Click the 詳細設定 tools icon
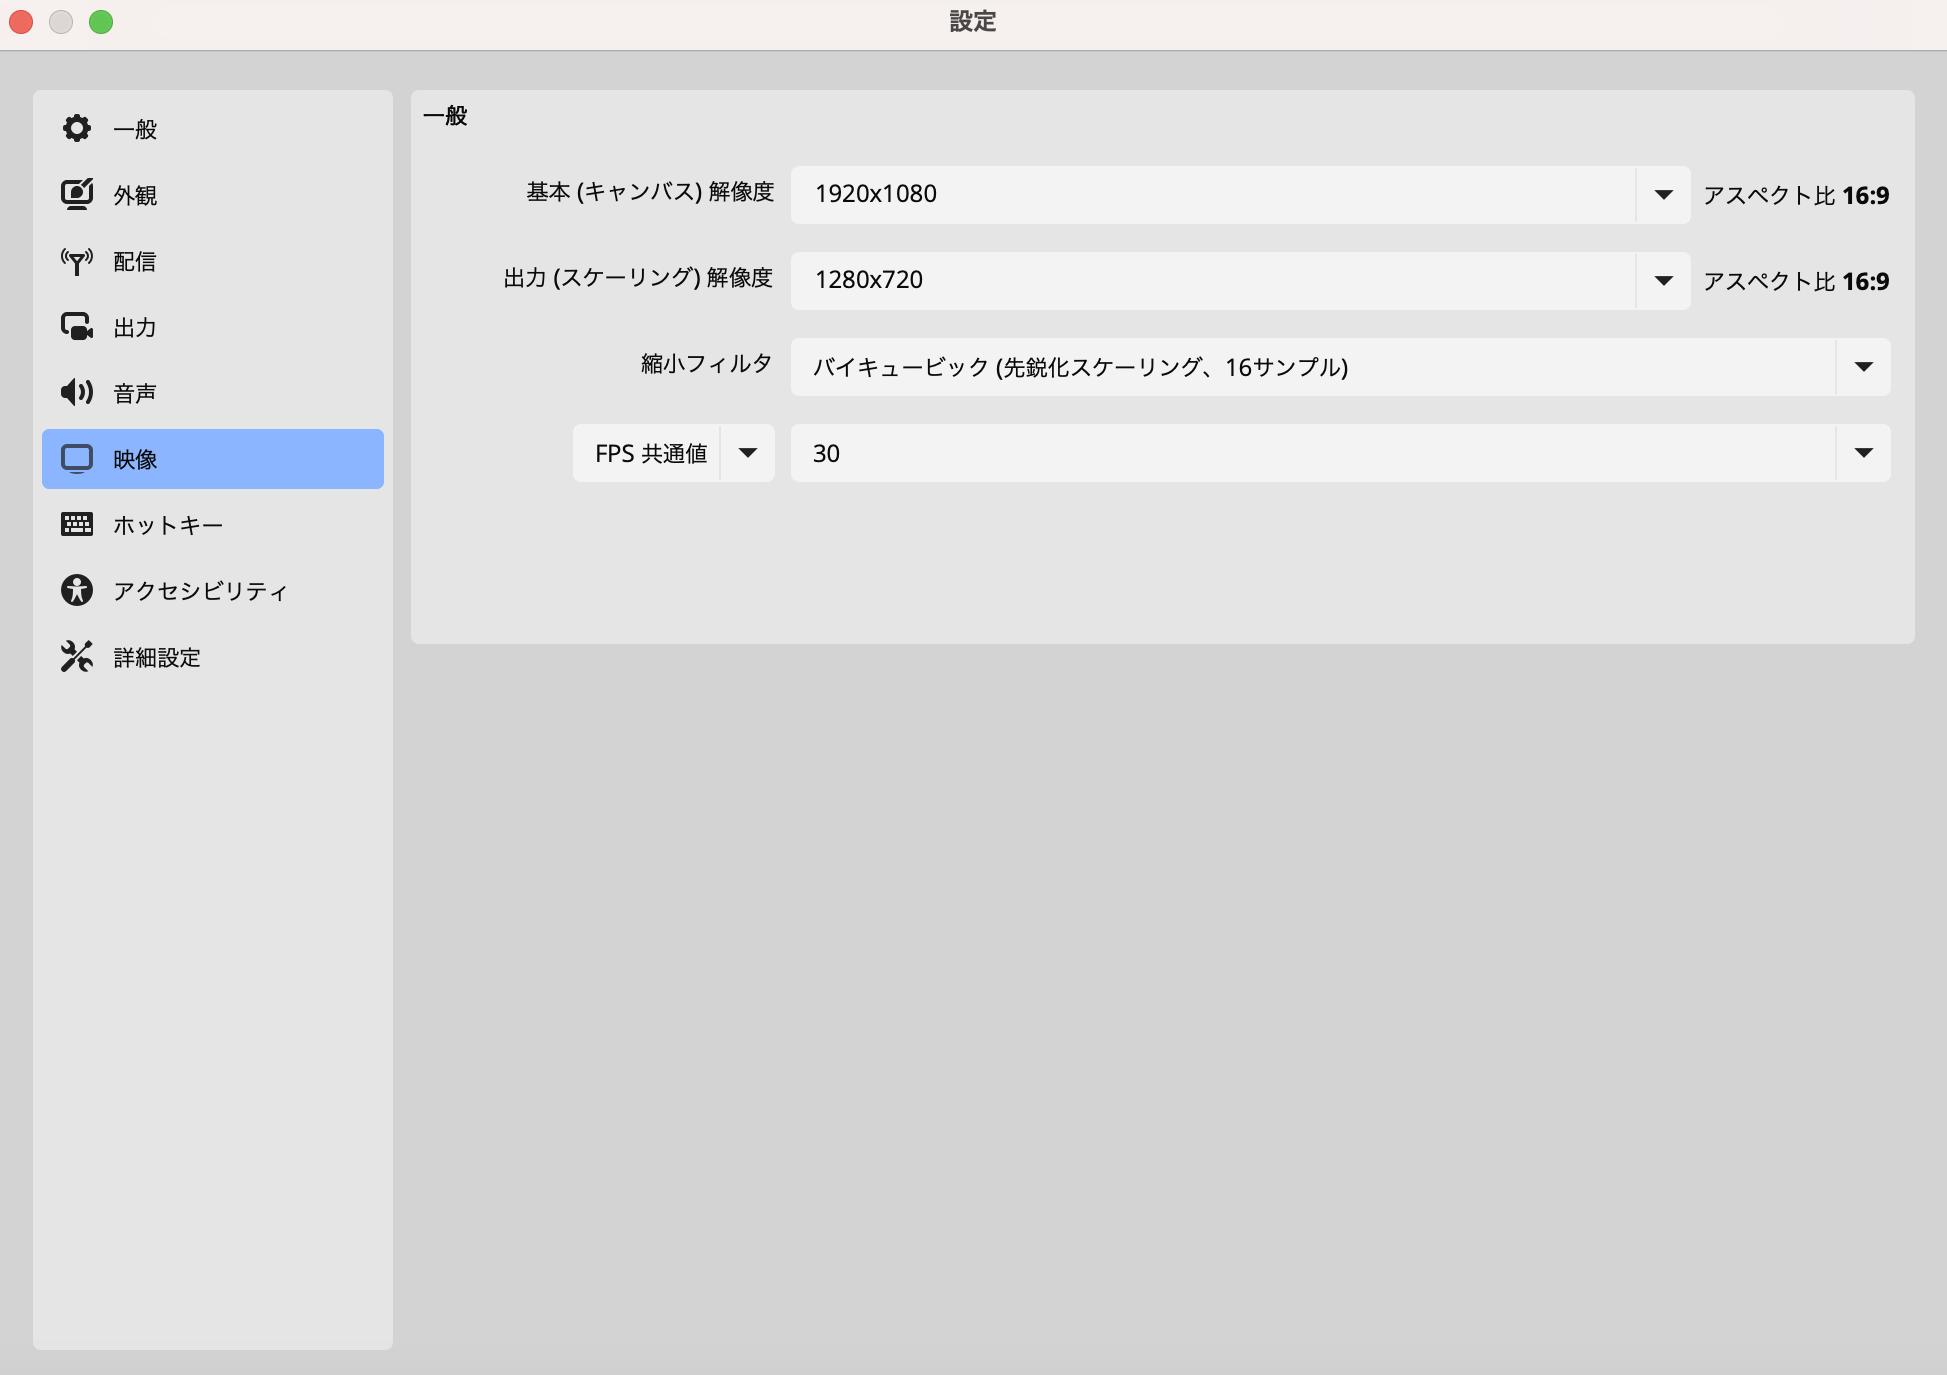The width and height of the screenshot is (1947, 1375). tap(77, 656)
